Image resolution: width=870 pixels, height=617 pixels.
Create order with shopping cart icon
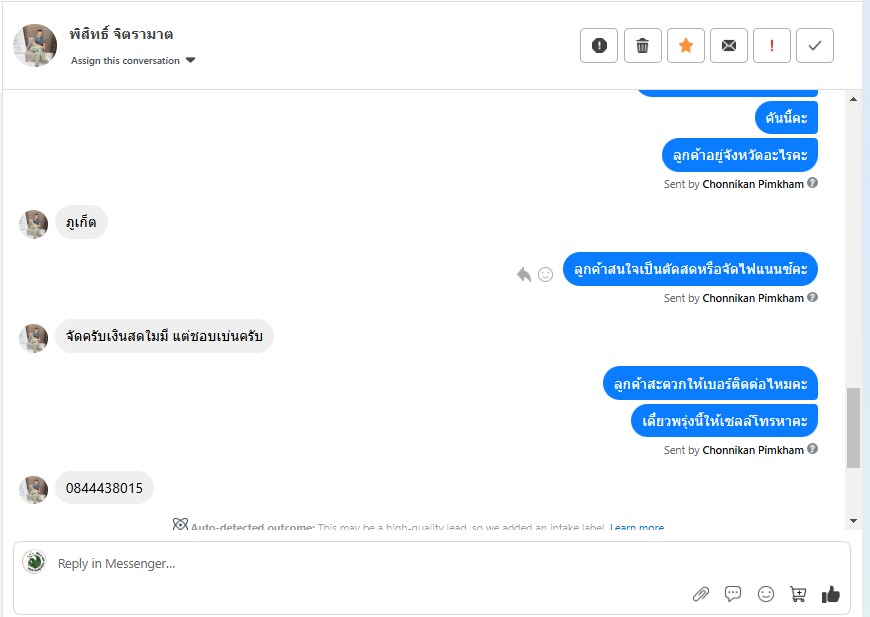click(x=798, y=594)
